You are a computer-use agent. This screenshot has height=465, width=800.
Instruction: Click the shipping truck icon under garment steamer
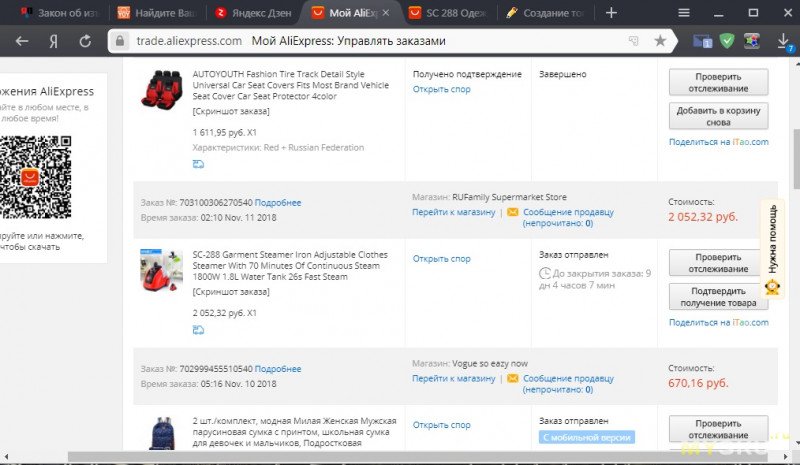[x=198, y=330]
